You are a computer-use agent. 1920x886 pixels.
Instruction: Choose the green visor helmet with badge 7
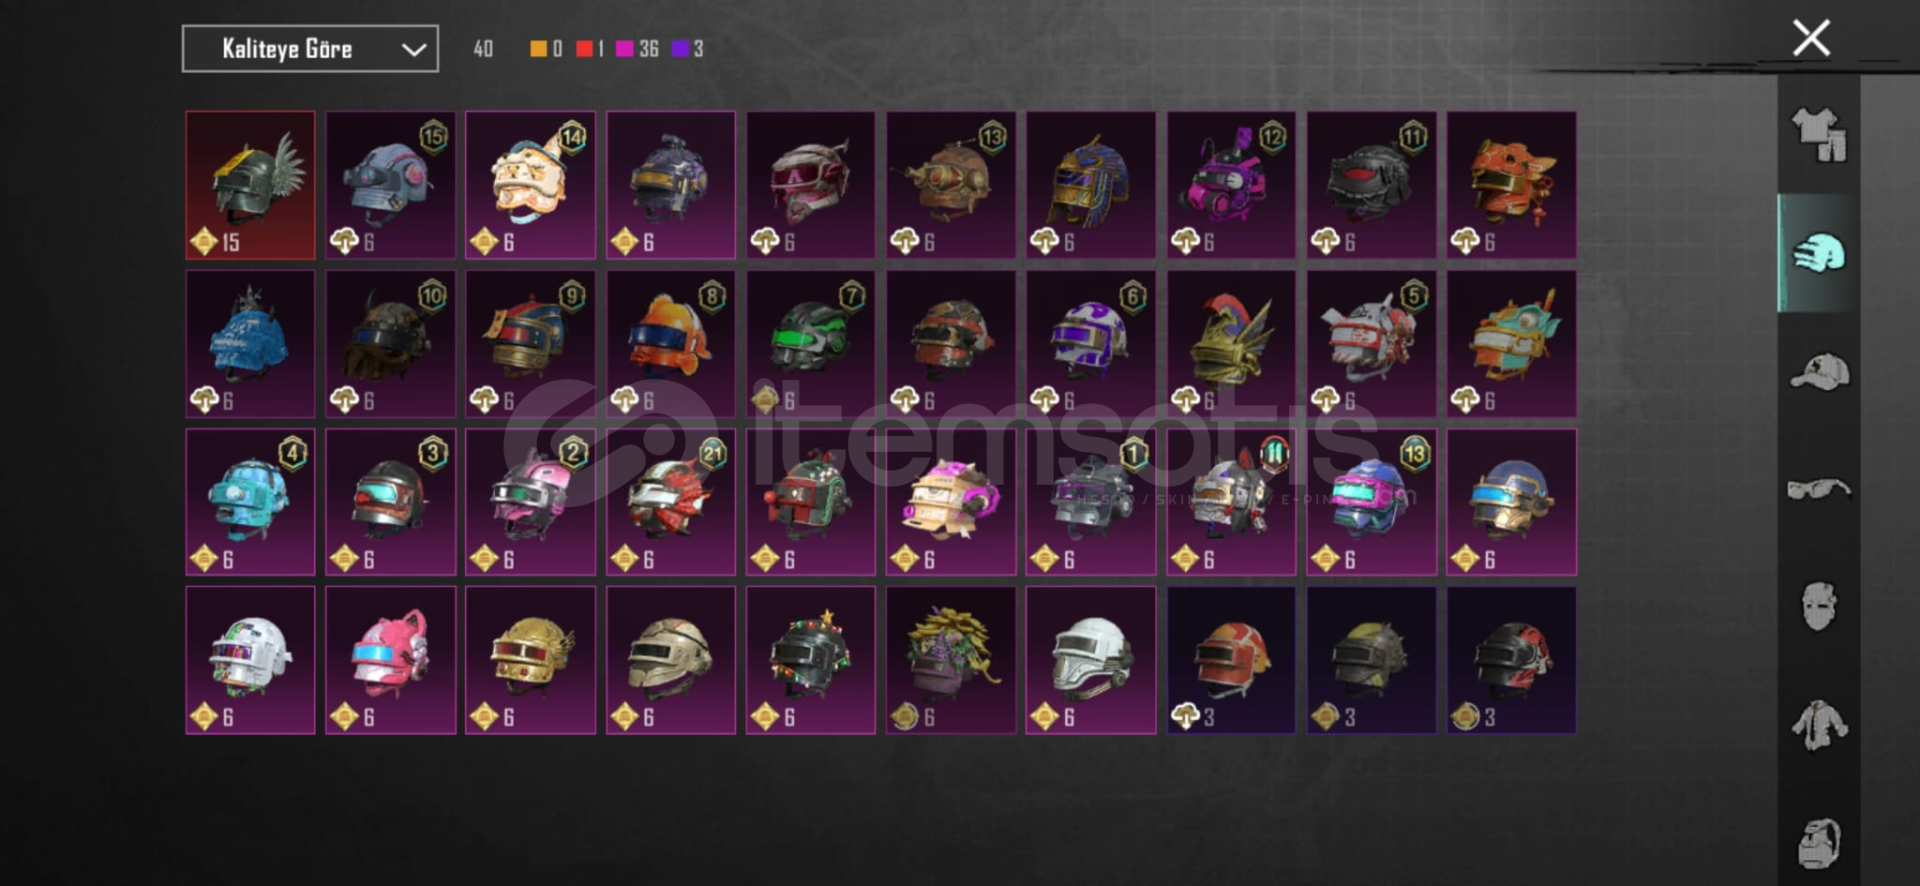pos(811,343)
